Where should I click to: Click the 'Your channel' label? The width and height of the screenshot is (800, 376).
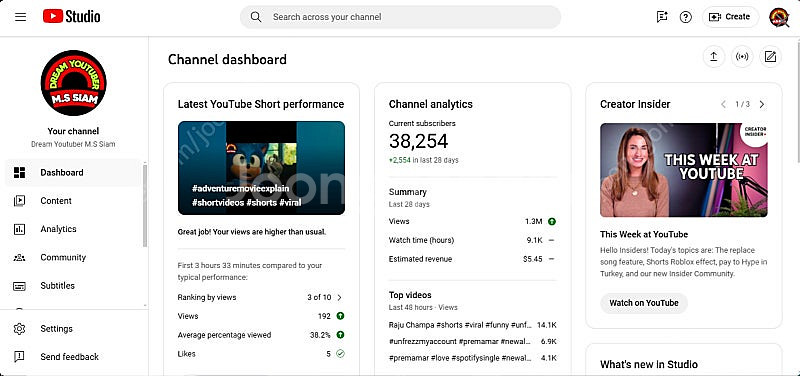(x=73, y=131)
